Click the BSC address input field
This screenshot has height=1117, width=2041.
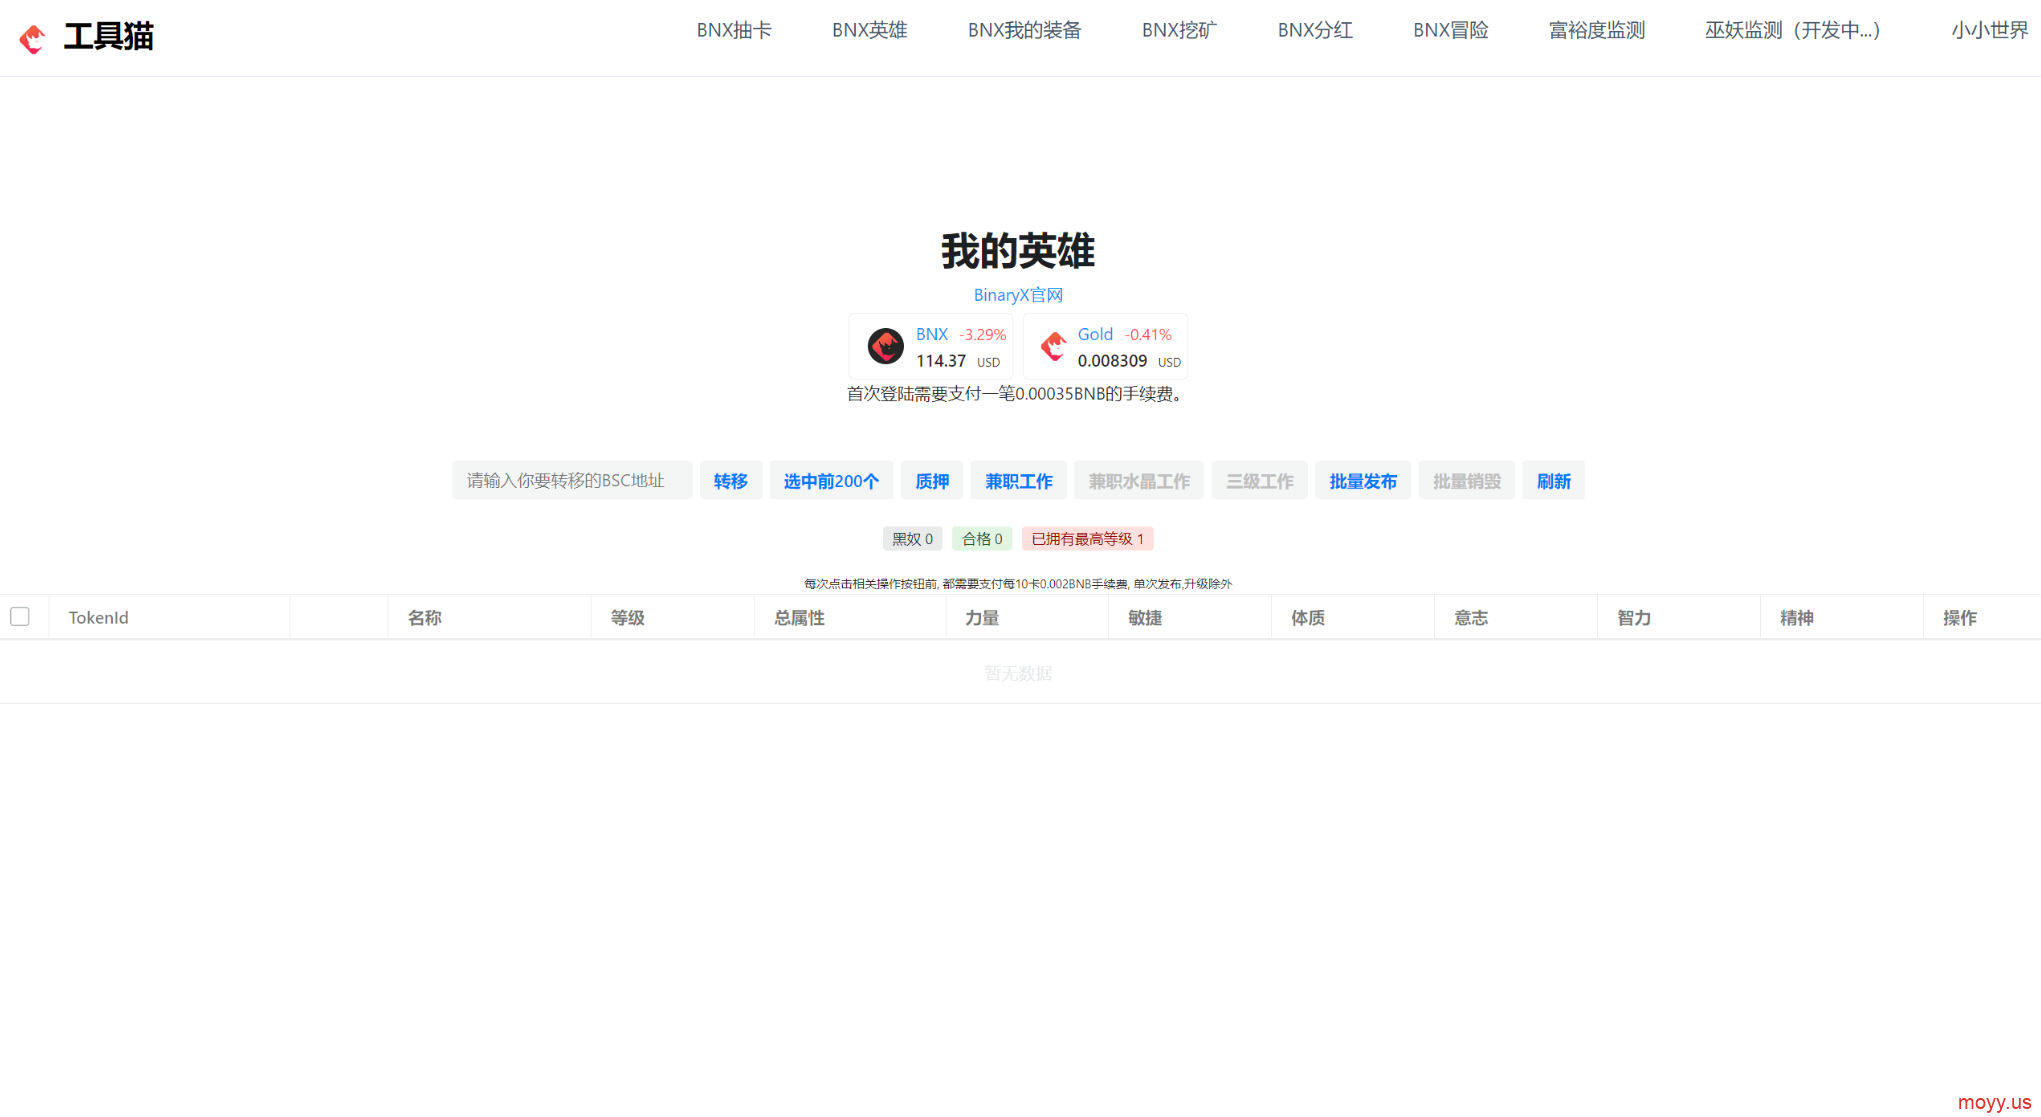click(571, 480)
